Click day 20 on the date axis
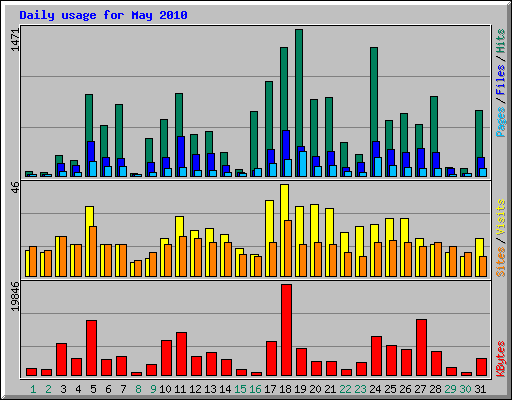512x400 pixels. [x=315, y=389]
